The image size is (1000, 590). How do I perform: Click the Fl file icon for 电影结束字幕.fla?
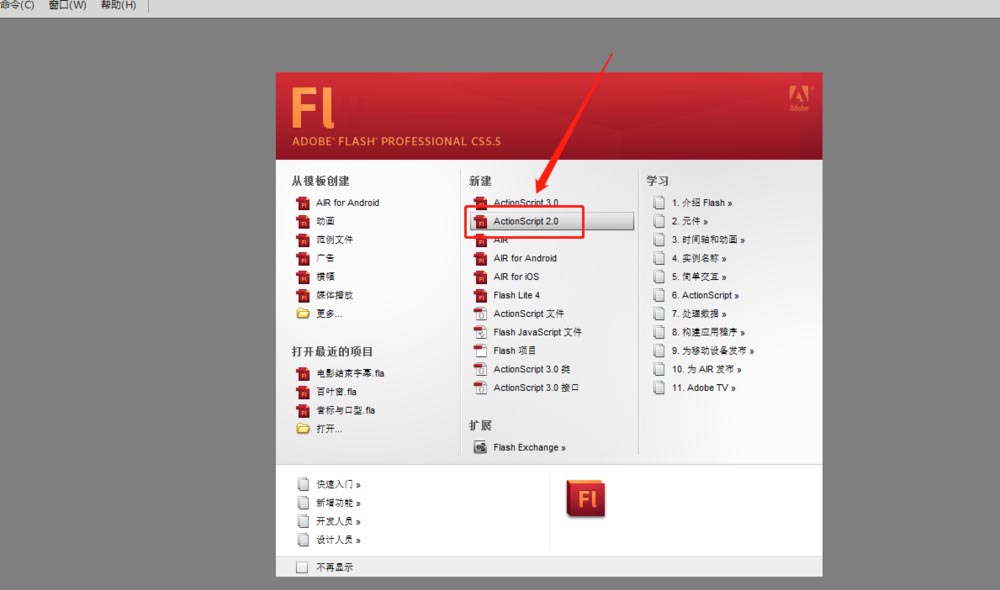click(x=303, y=373)
